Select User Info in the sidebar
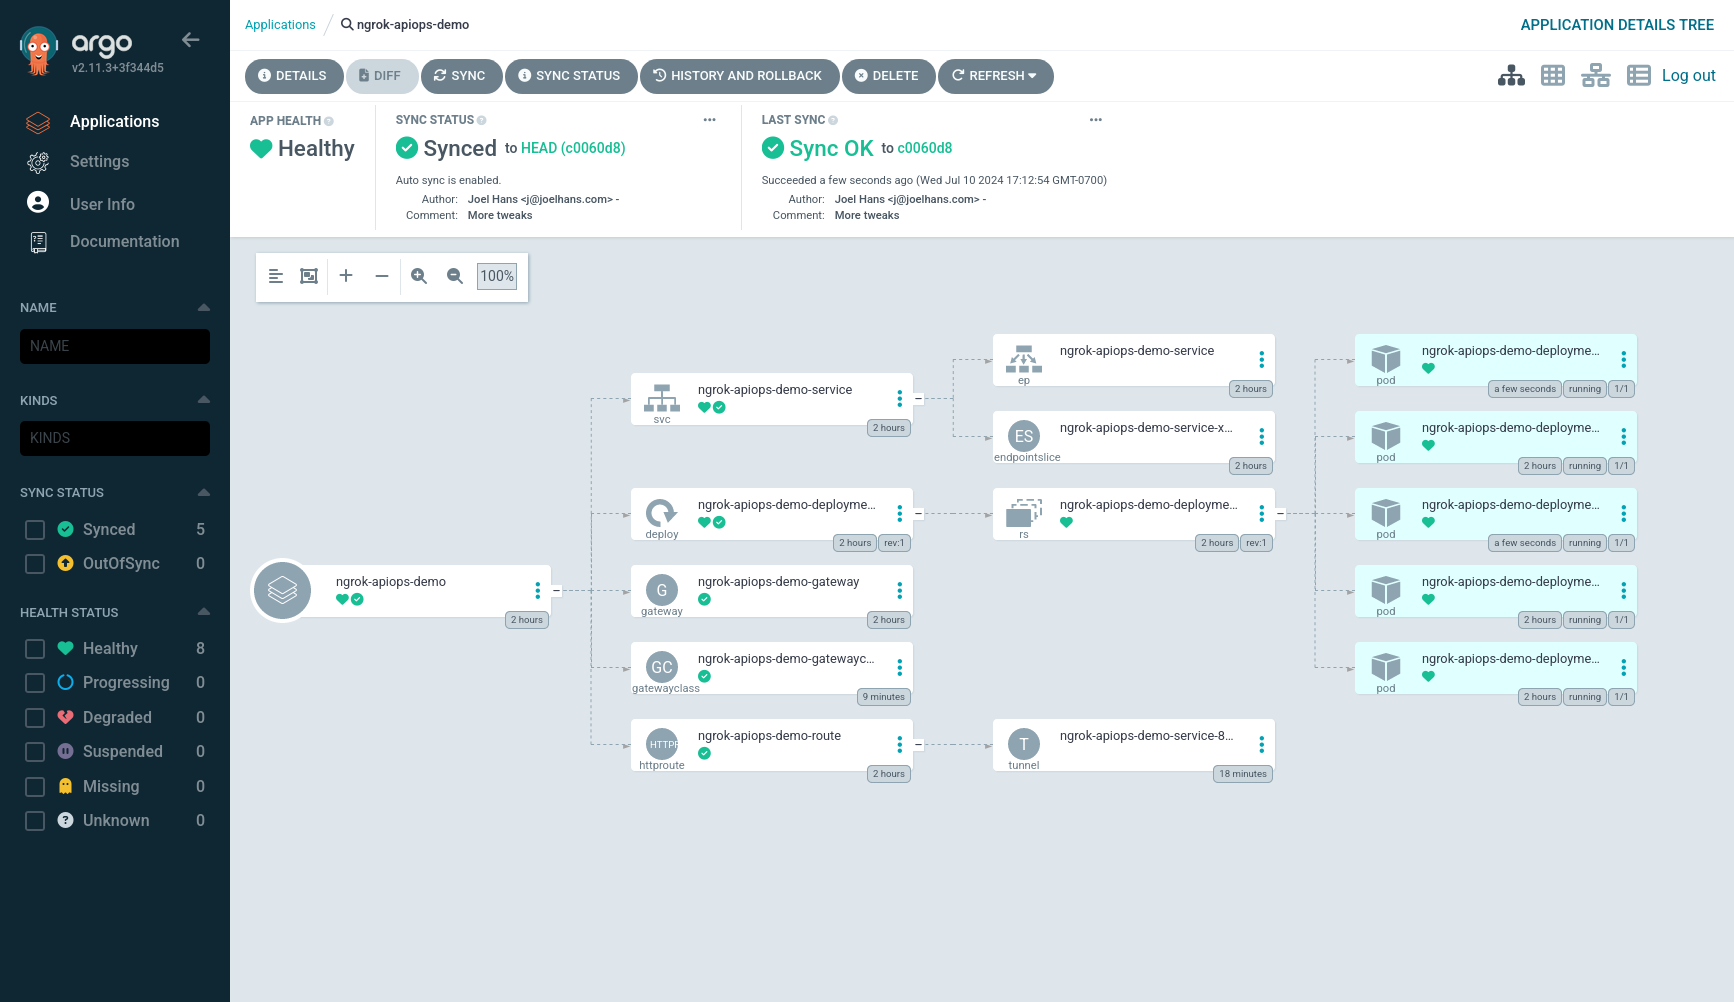The height and width of the screenshot is (1002, 1734). [x=102, y=203]
